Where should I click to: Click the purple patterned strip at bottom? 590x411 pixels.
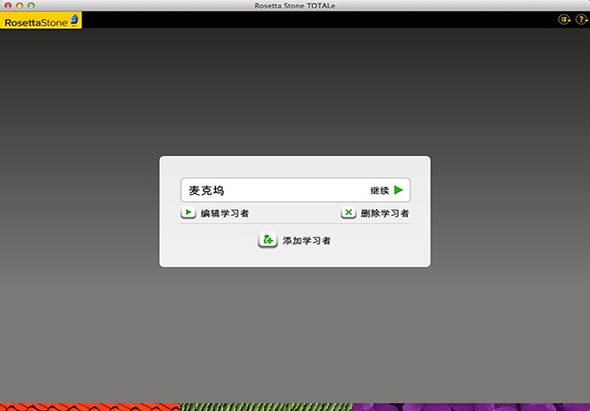click(x=471, y=407)
